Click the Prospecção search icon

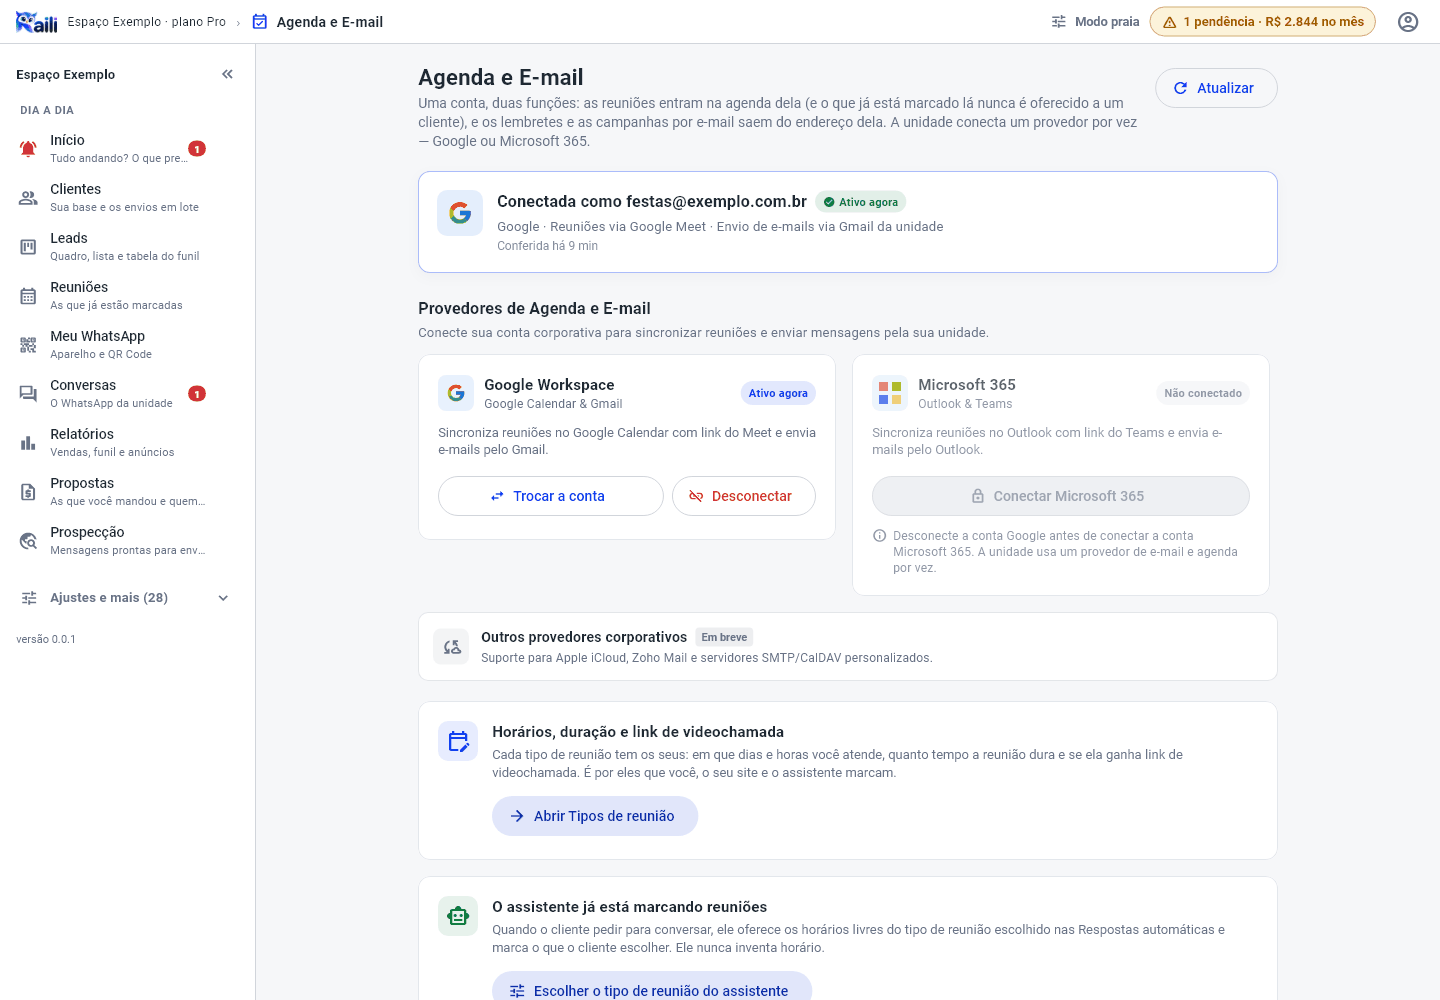(x=28, y=541)
